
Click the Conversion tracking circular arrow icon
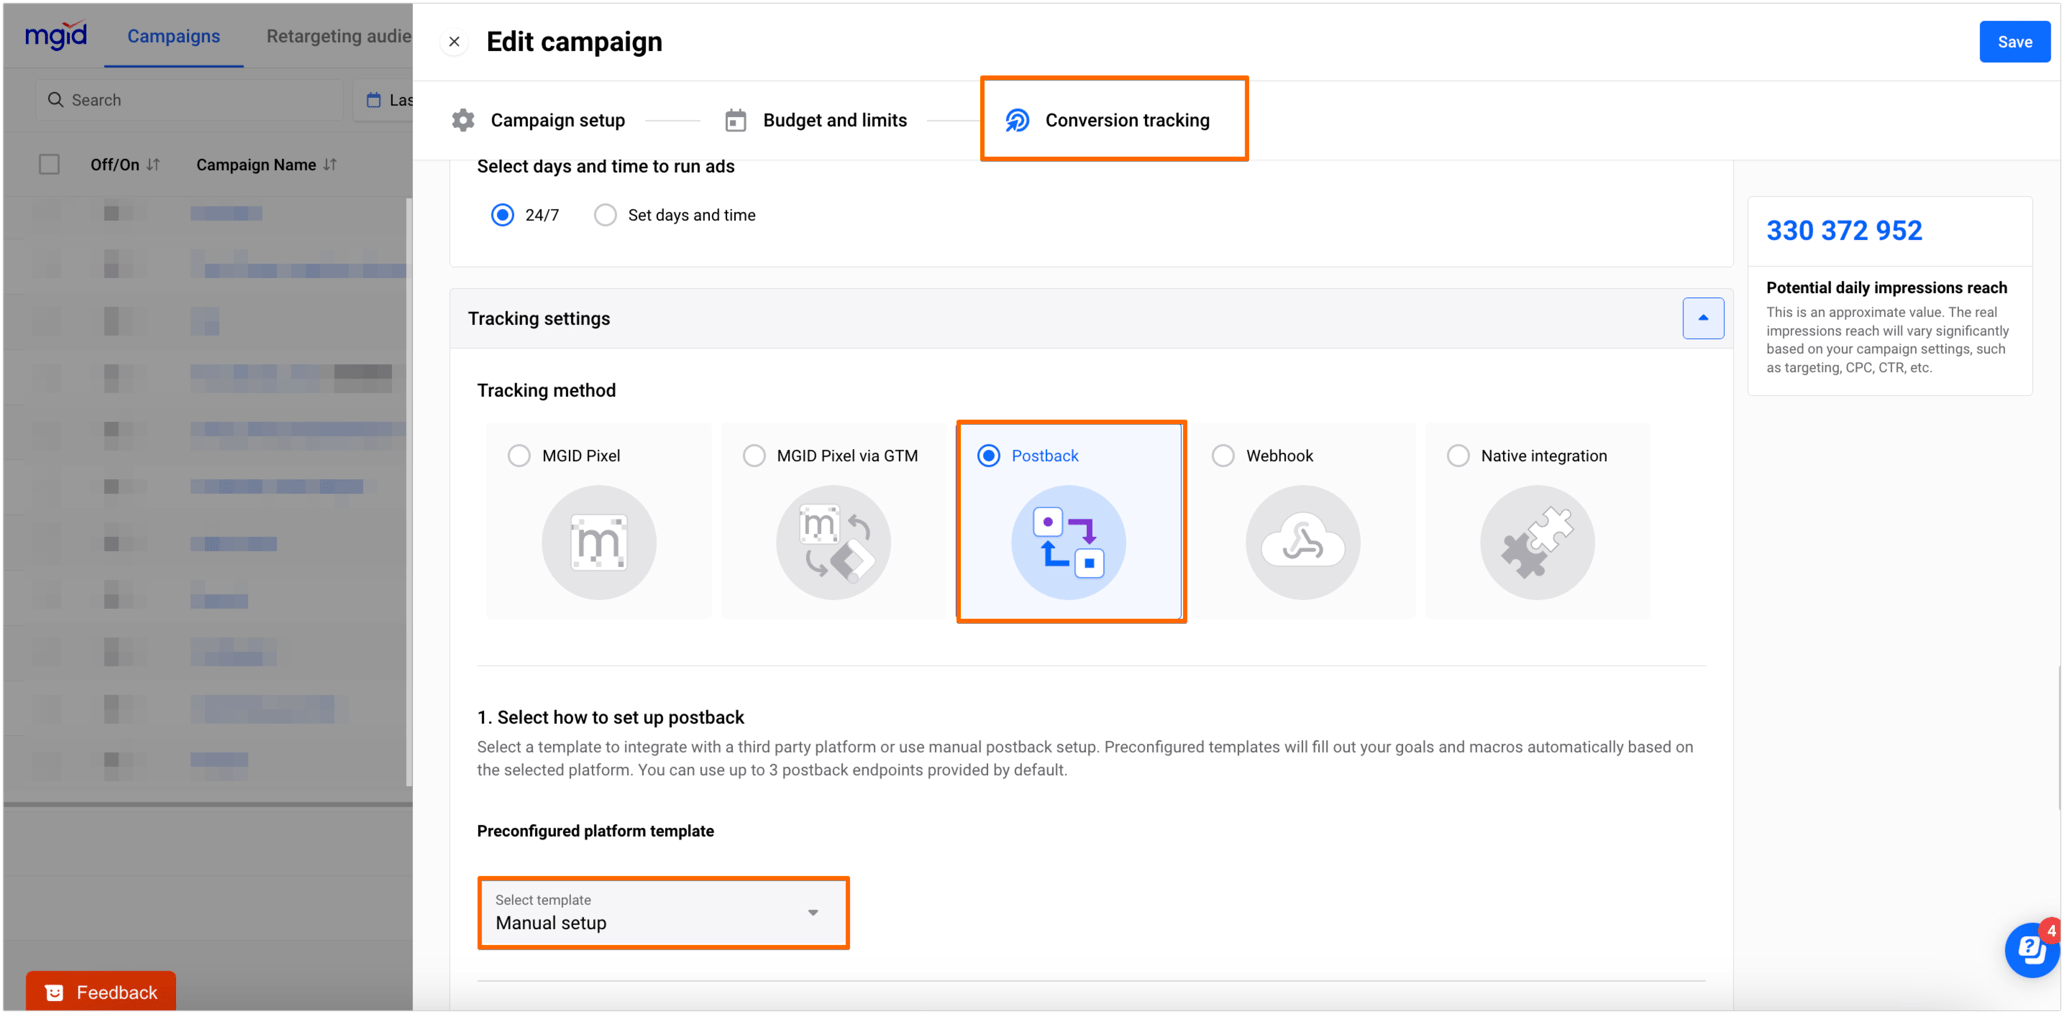coord(1016,119)
